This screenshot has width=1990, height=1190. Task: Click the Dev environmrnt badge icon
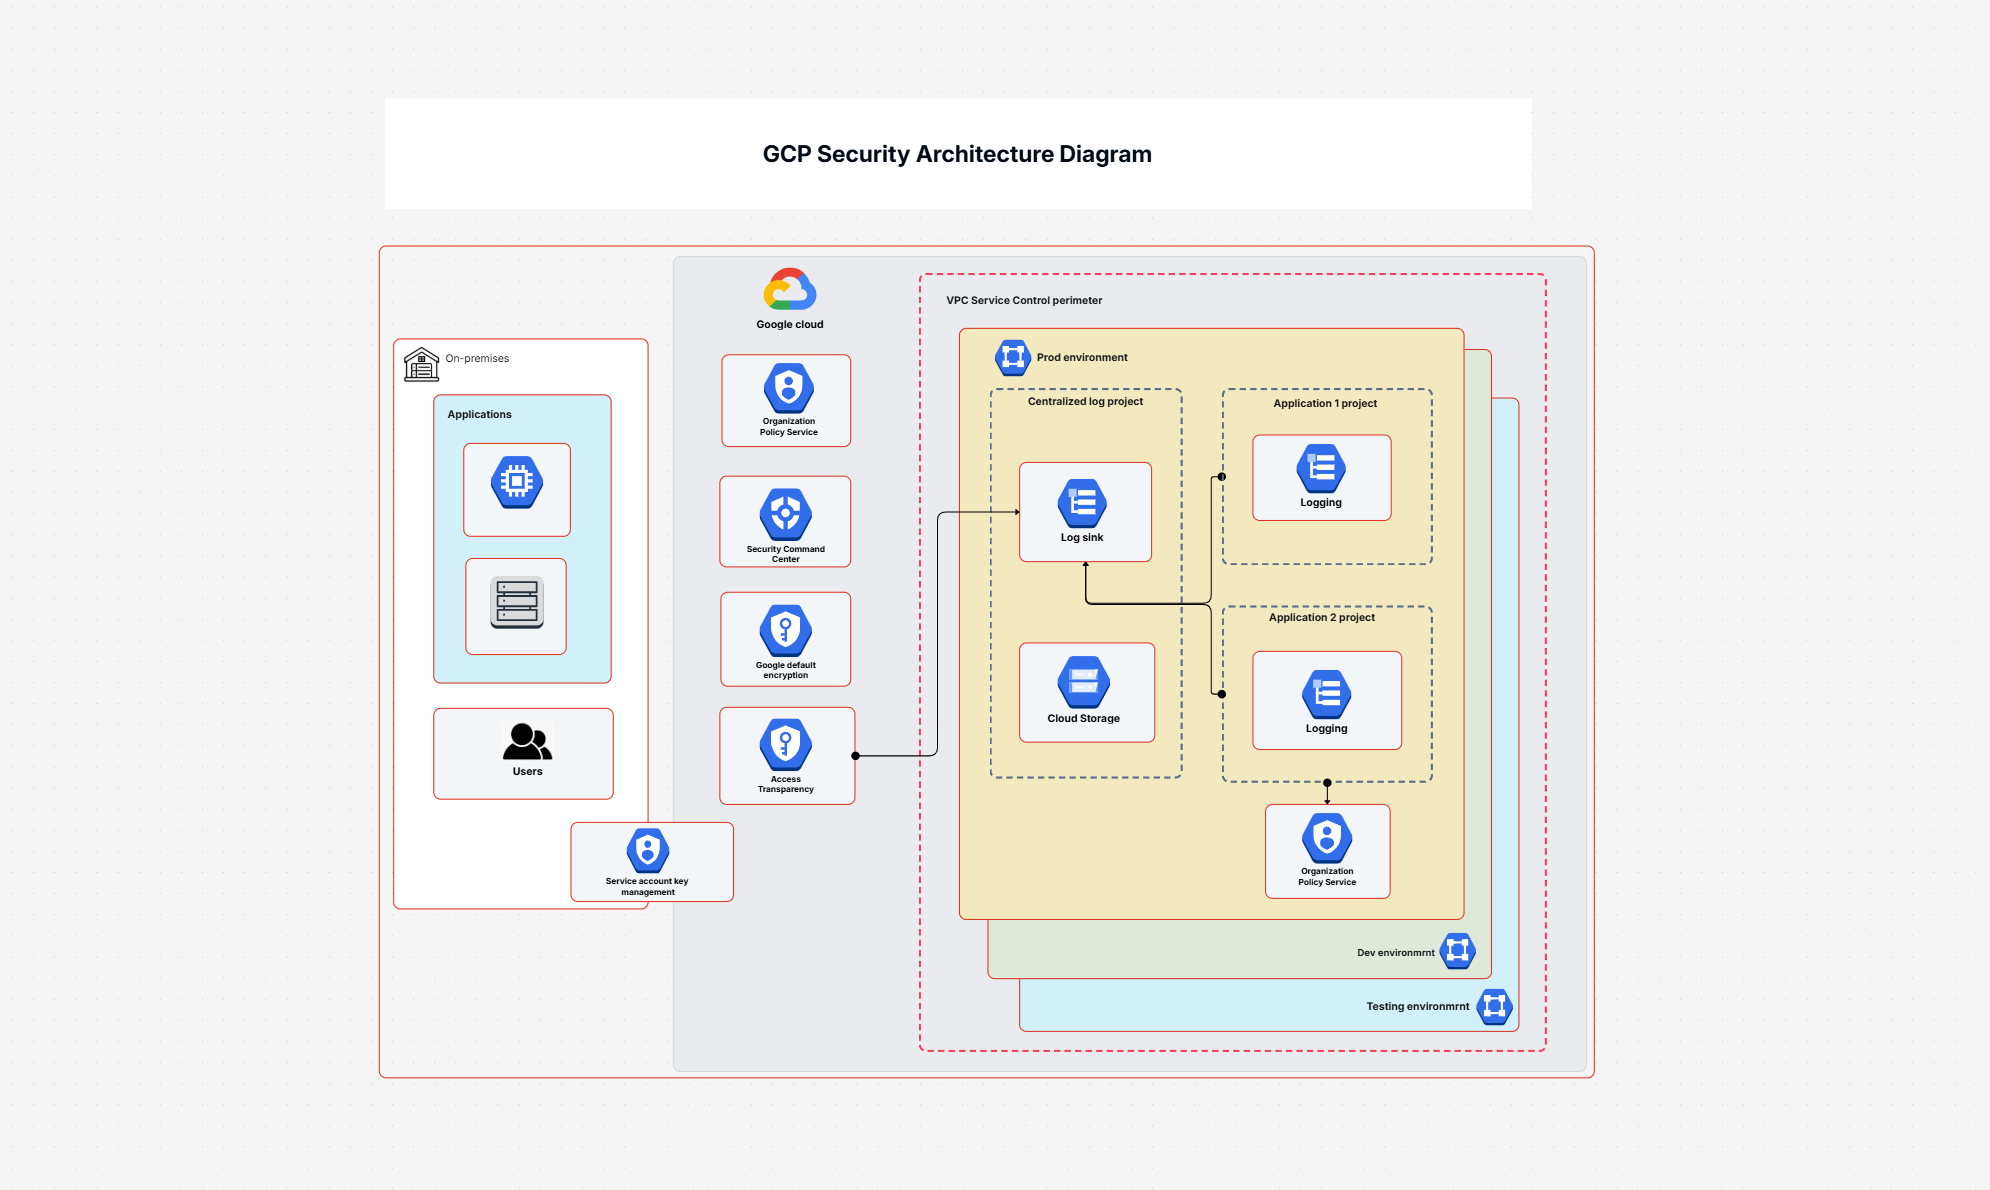coord(1458,952)
